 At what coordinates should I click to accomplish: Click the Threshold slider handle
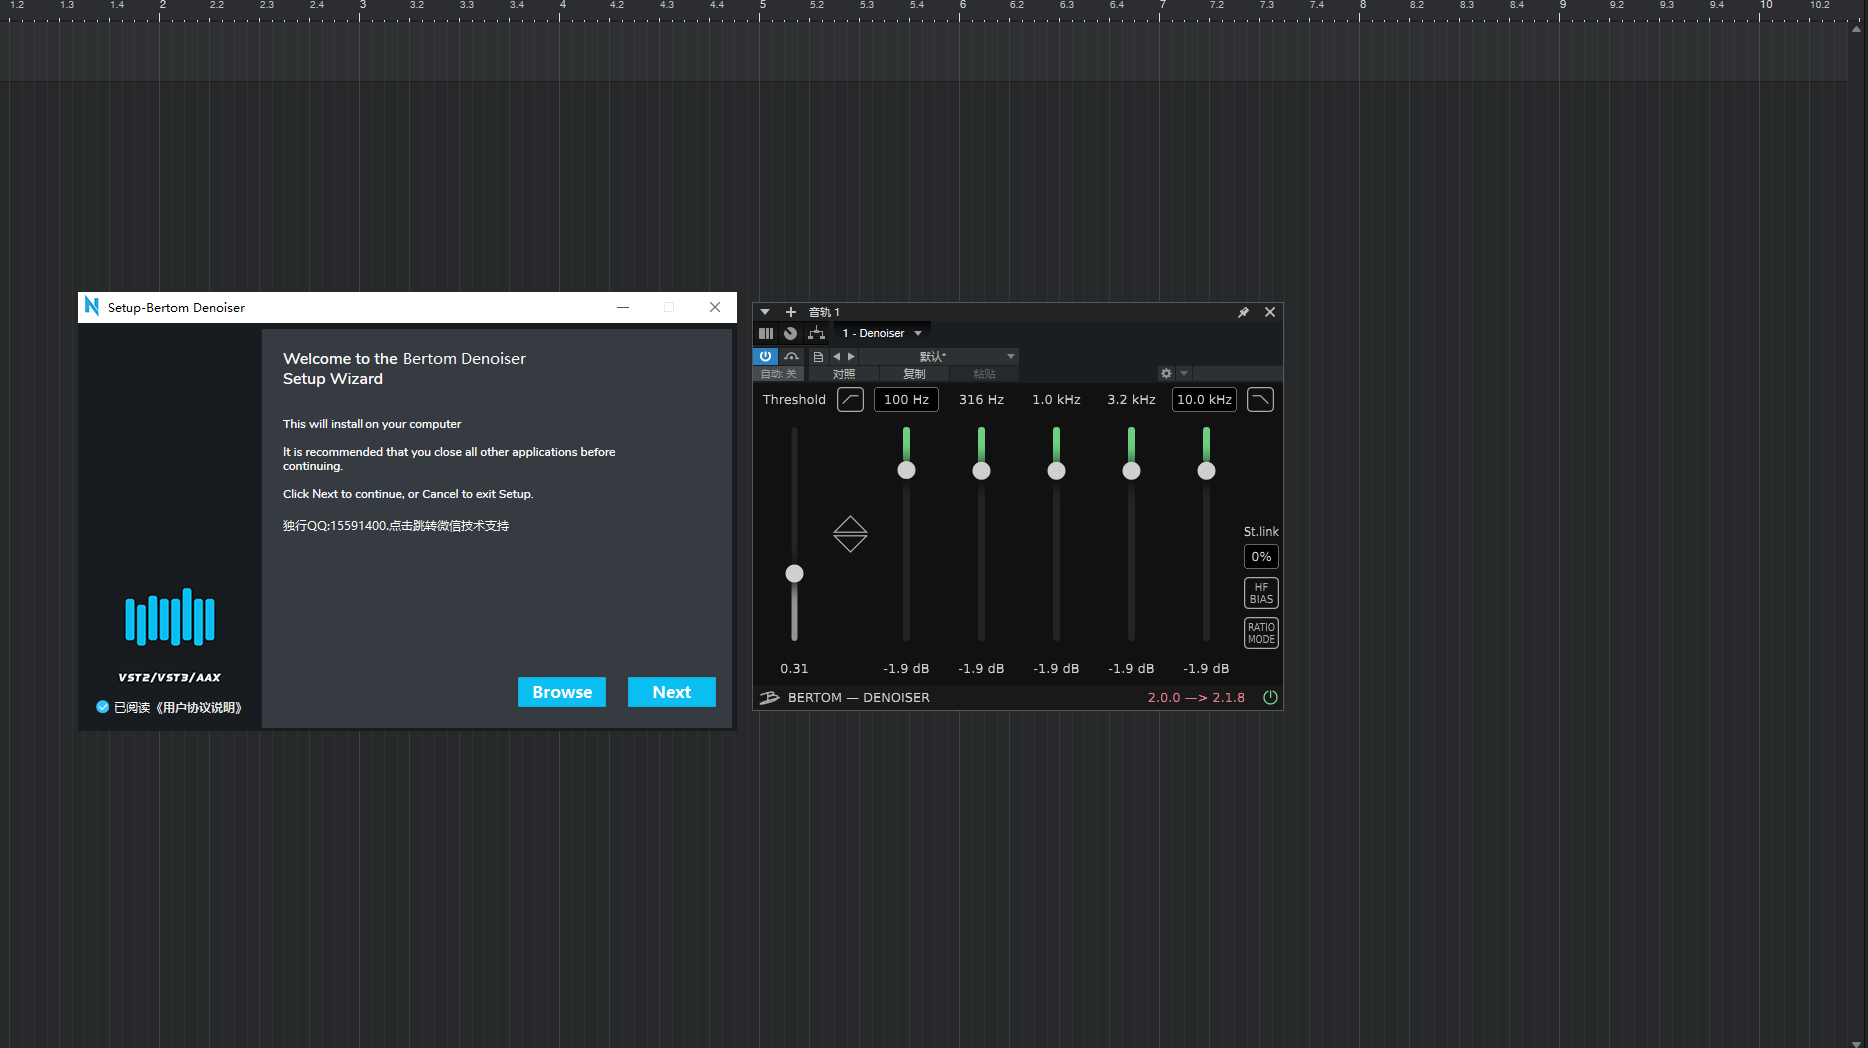pyautogui.click(x=795, y=573)
